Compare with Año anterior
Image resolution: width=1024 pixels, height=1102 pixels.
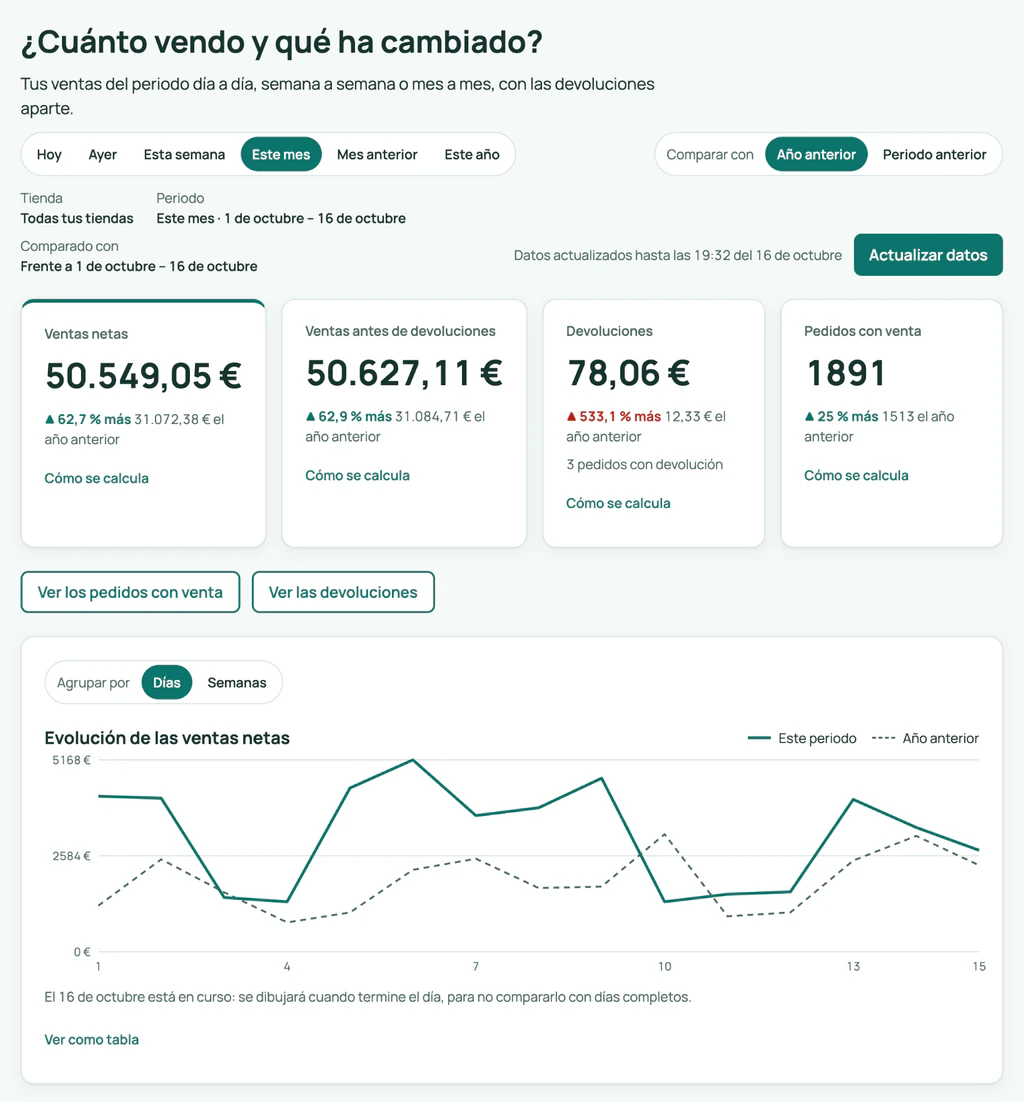pos(816,155)
